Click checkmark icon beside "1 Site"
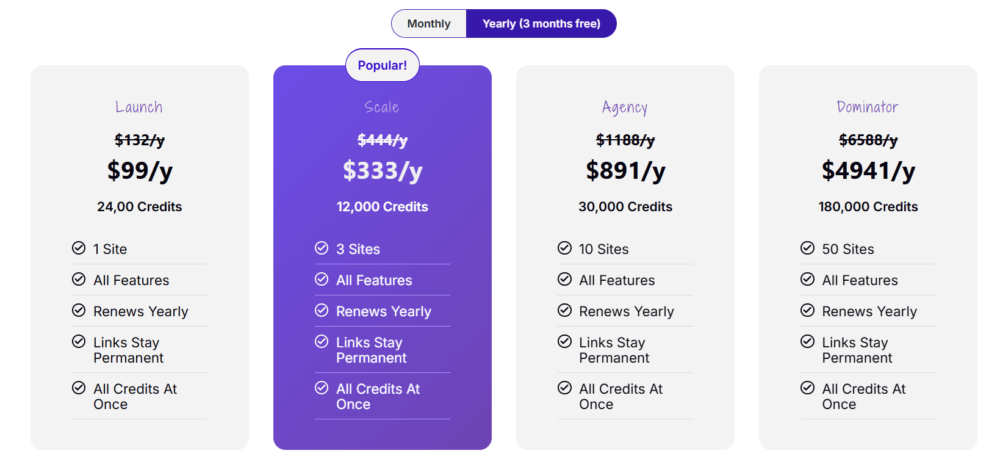 79,248
